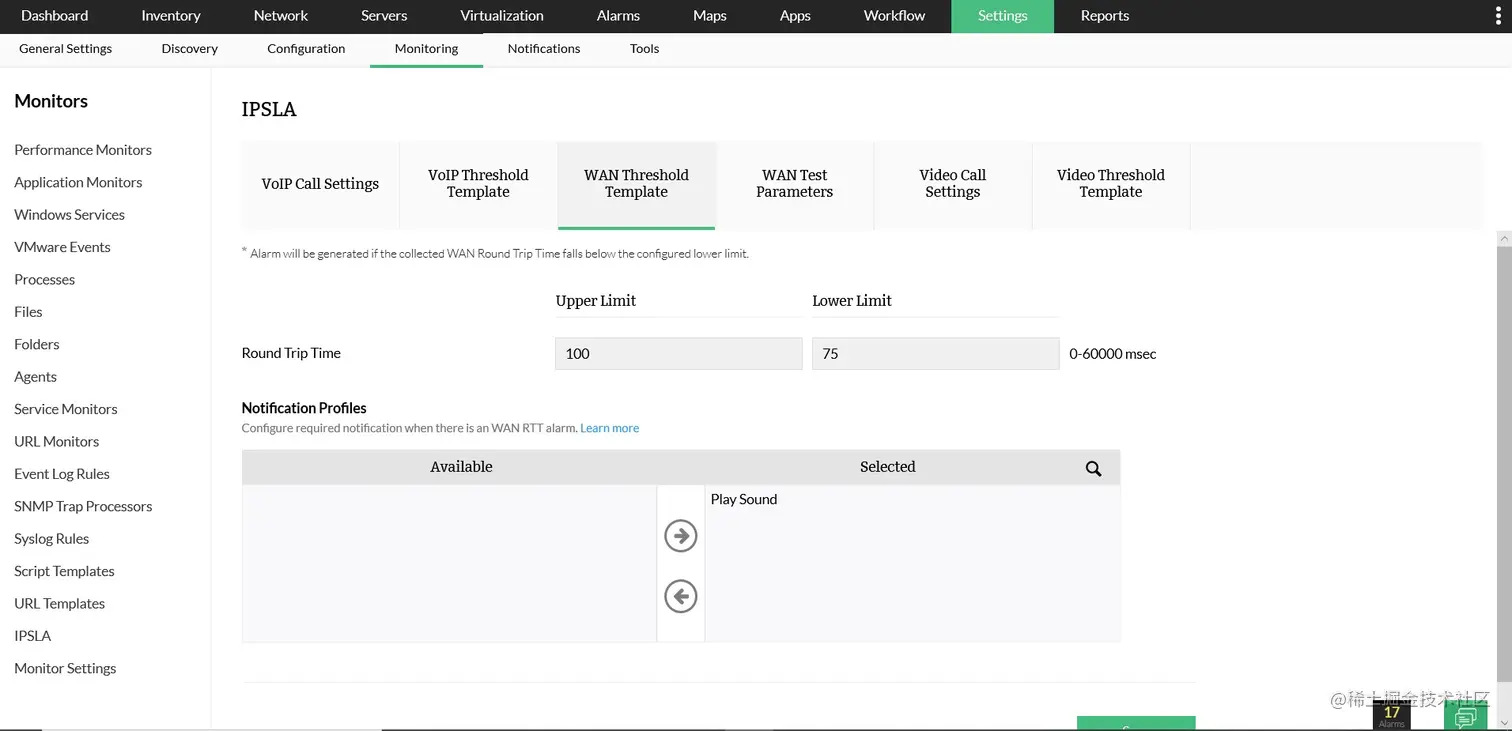Switch to the Video Threshold Template tab

coord(1110,184)
